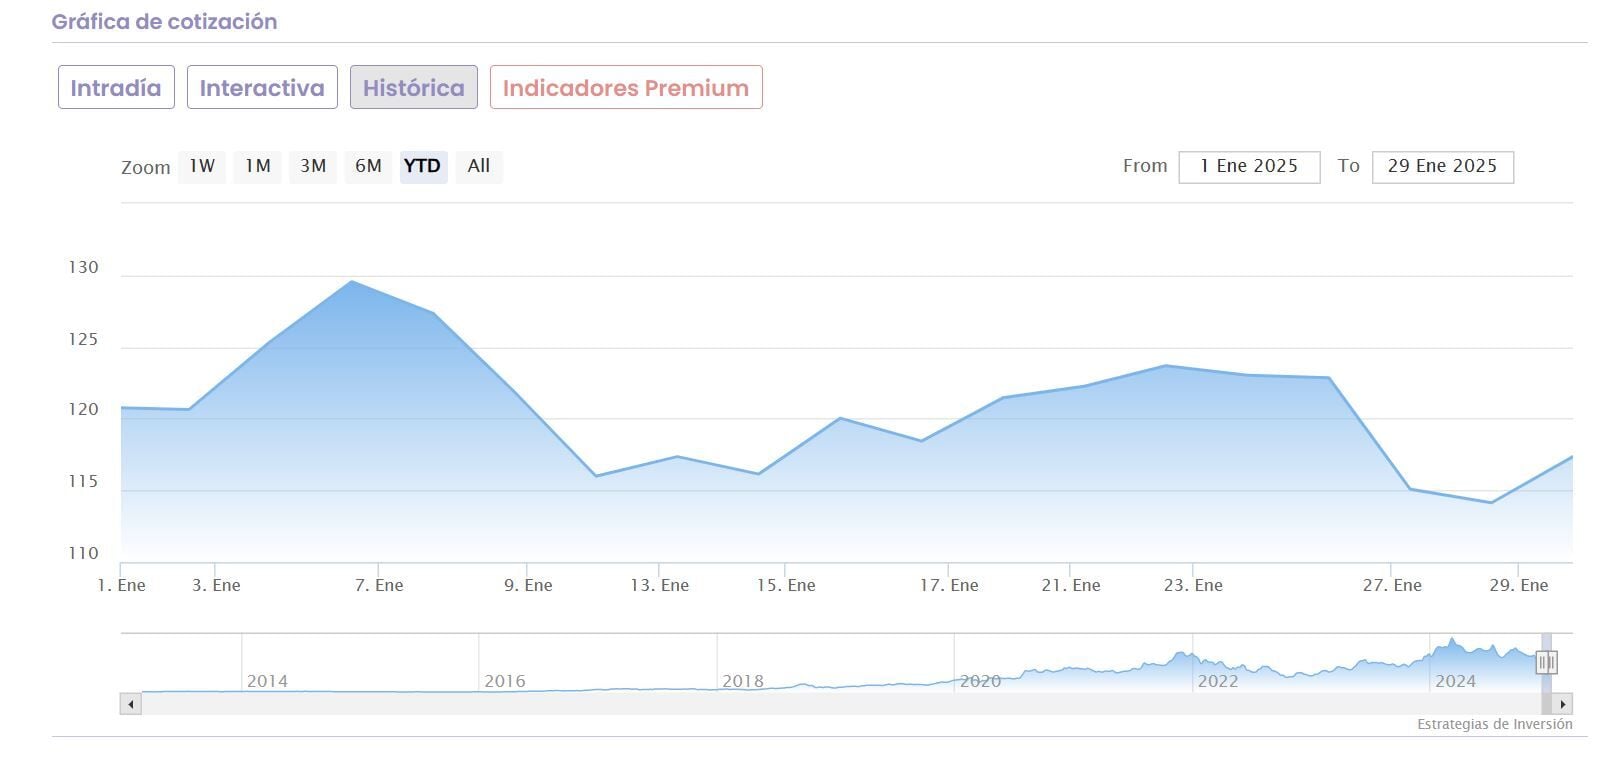Set zoom range to 1W
The image size is (1619, 759).
tap(202, 166)
